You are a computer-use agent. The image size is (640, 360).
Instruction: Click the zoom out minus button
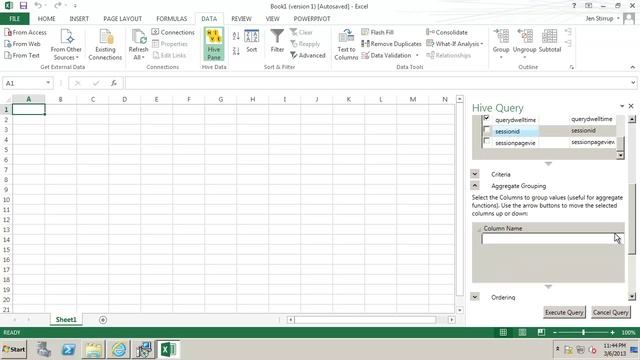555,333
